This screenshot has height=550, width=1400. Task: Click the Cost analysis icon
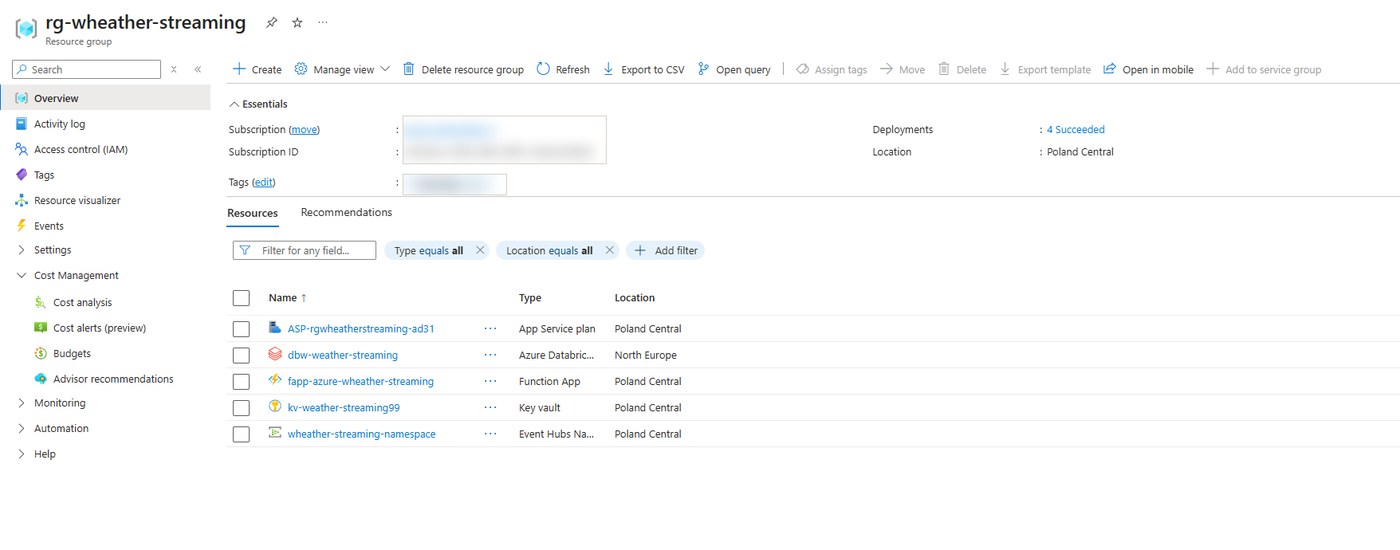click(x=41, y=302)
